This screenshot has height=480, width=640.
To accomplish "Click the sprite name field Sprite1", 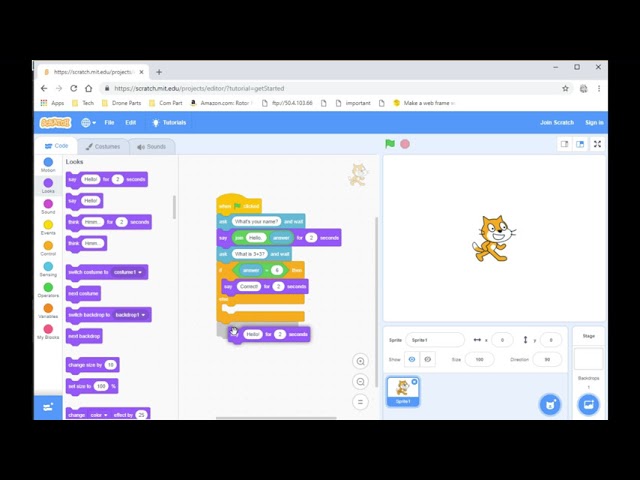I will tap(435, 340).
